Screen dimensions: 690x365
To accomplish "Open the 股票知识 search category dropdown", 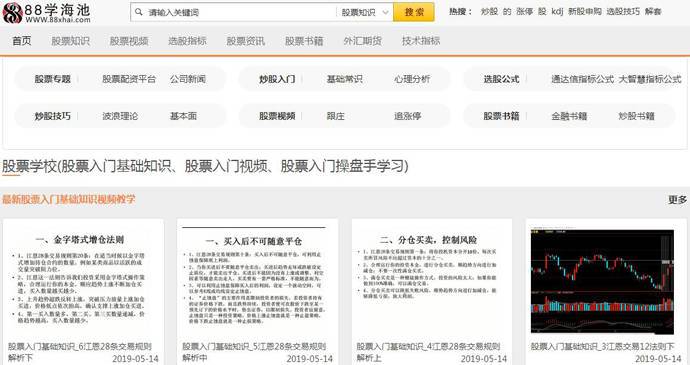I will 365,12.
